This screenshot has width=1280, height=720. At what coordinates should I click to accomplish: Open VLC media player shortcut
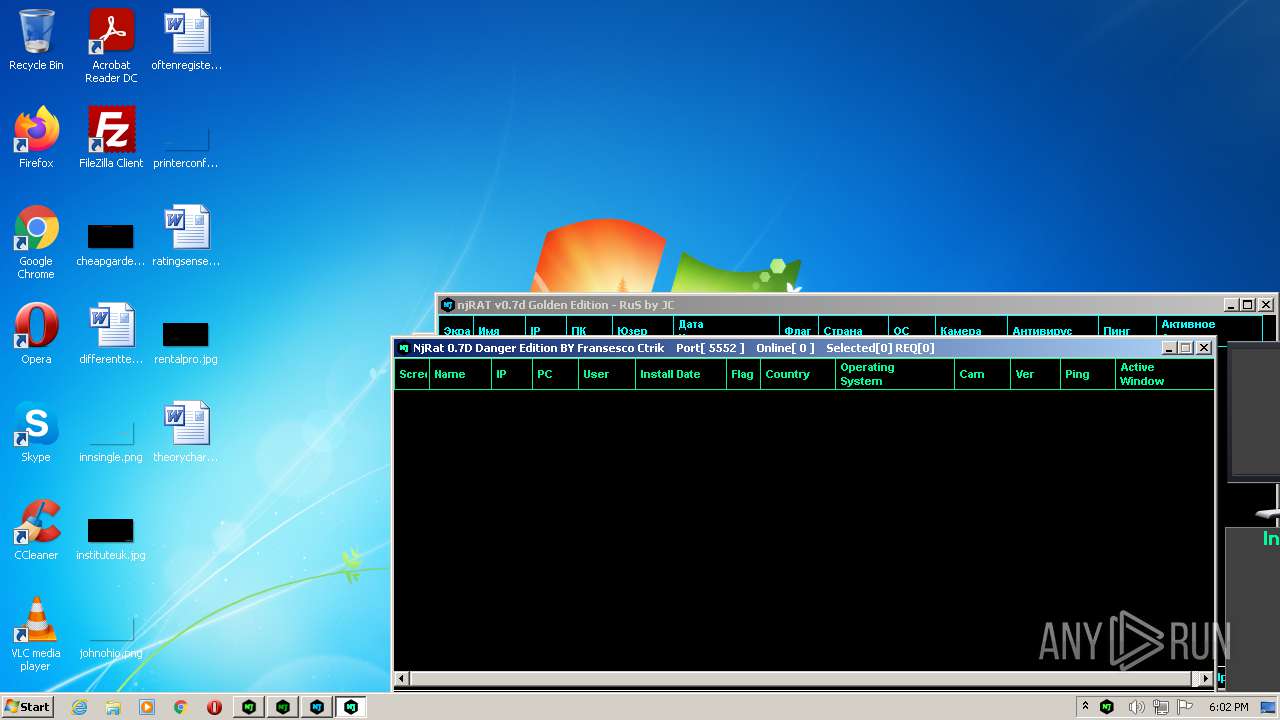(36, 634)
